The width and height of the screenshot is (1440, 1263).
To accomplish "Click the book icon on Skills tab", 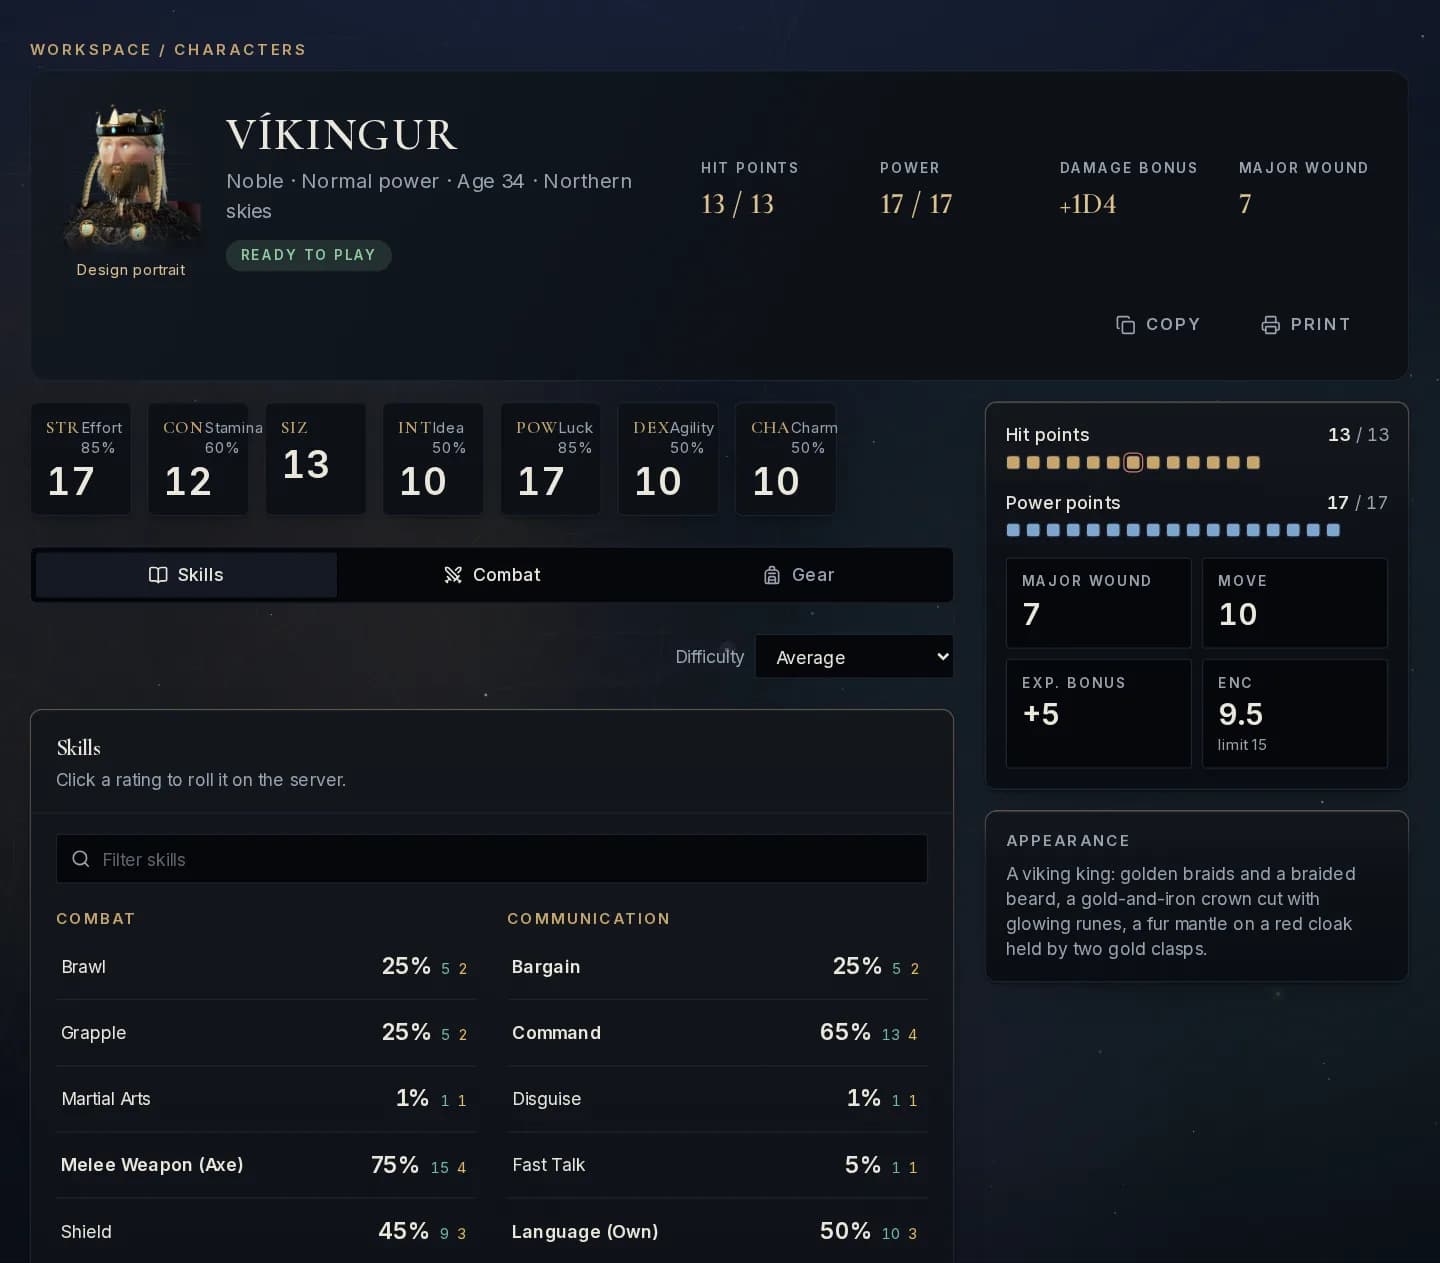I will pos(158,575).
